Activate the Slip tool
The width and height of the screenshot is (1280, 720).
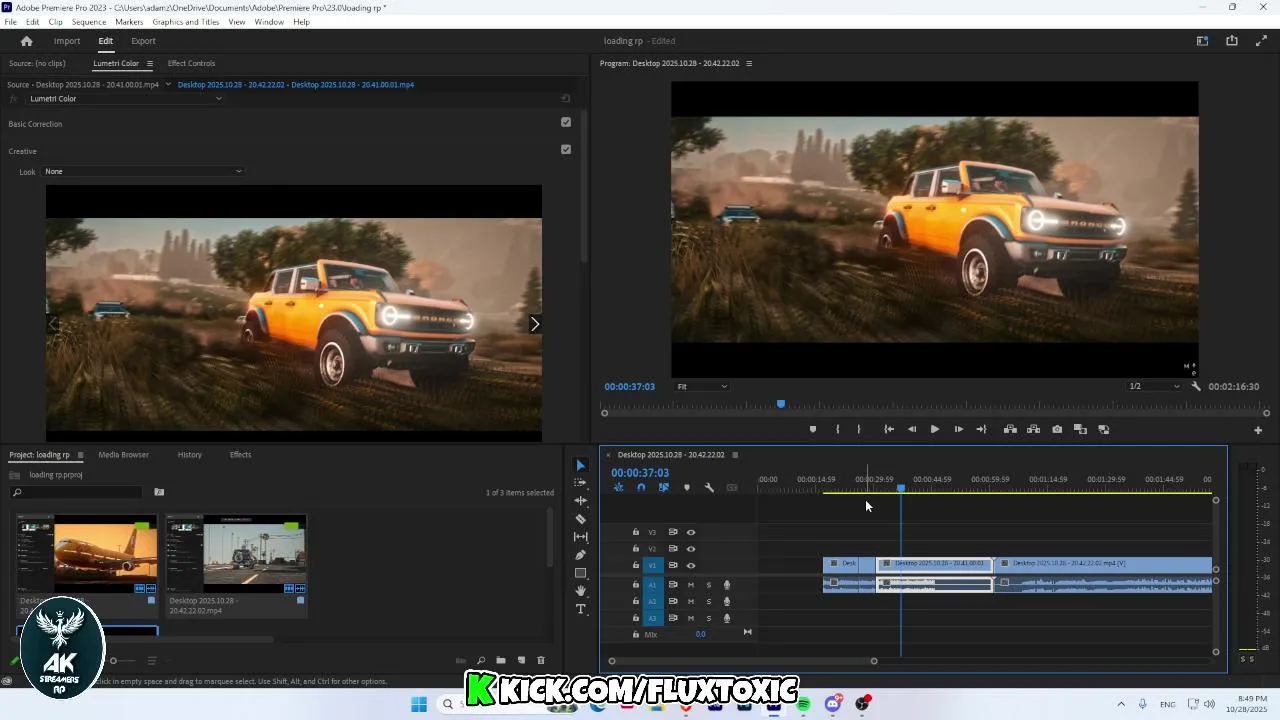[x=580, y=537]
